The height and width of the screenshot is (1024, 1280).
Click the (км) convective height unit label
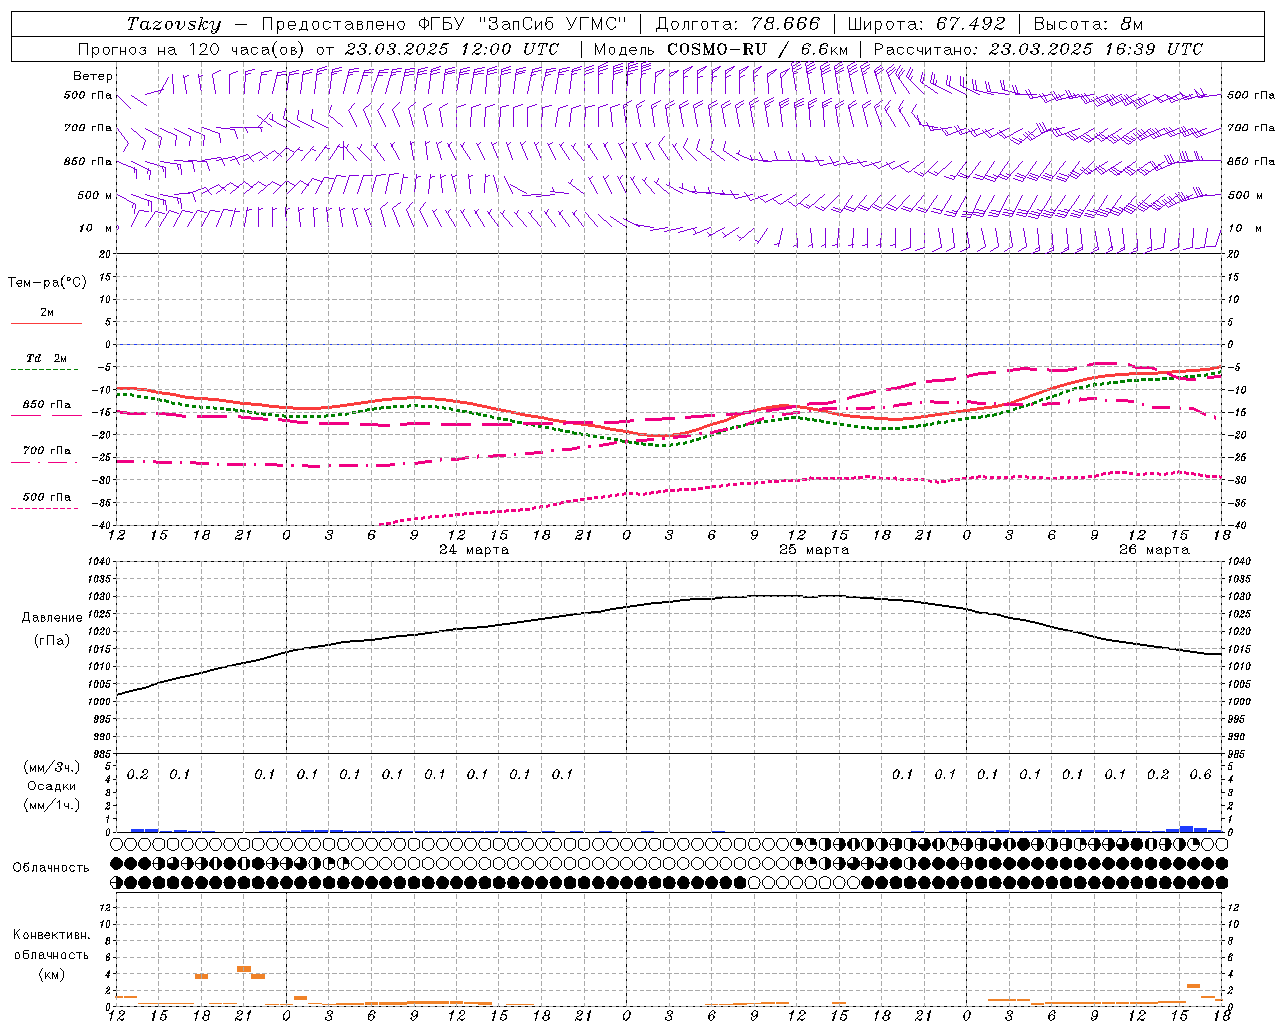51,974
